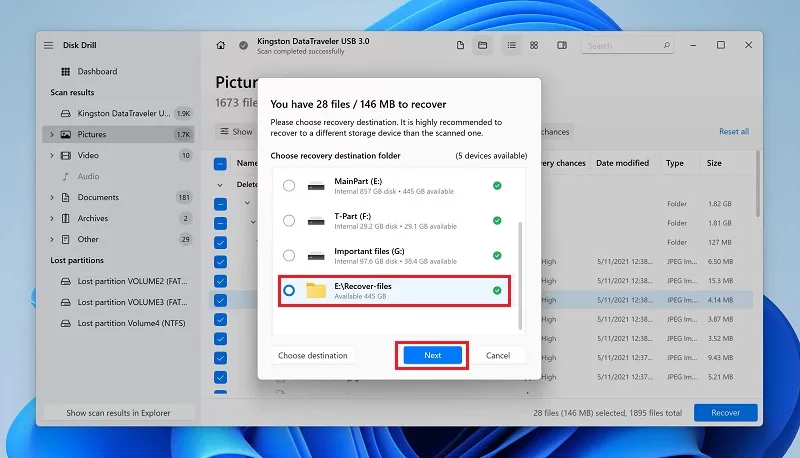Switch to file view icon in toolbar
The height and width of the screenshot is (458, 800).
(460, 45)
